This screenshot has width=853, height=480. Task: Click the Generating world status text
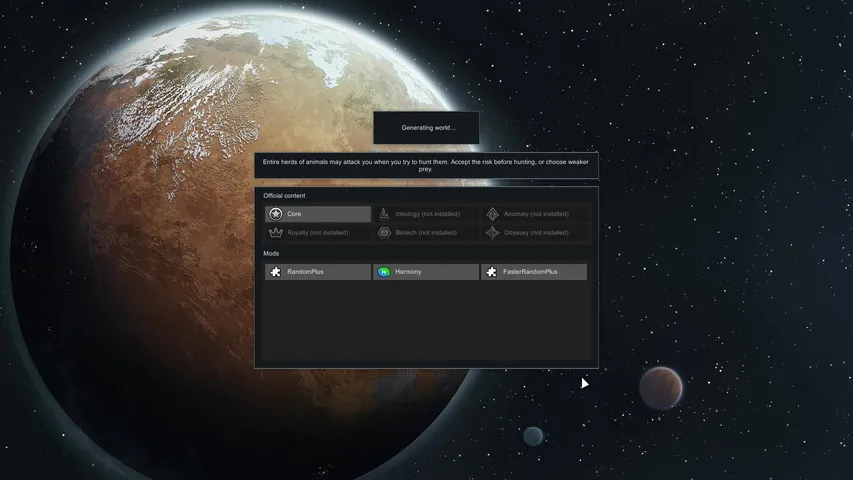(x=429, y=128)
